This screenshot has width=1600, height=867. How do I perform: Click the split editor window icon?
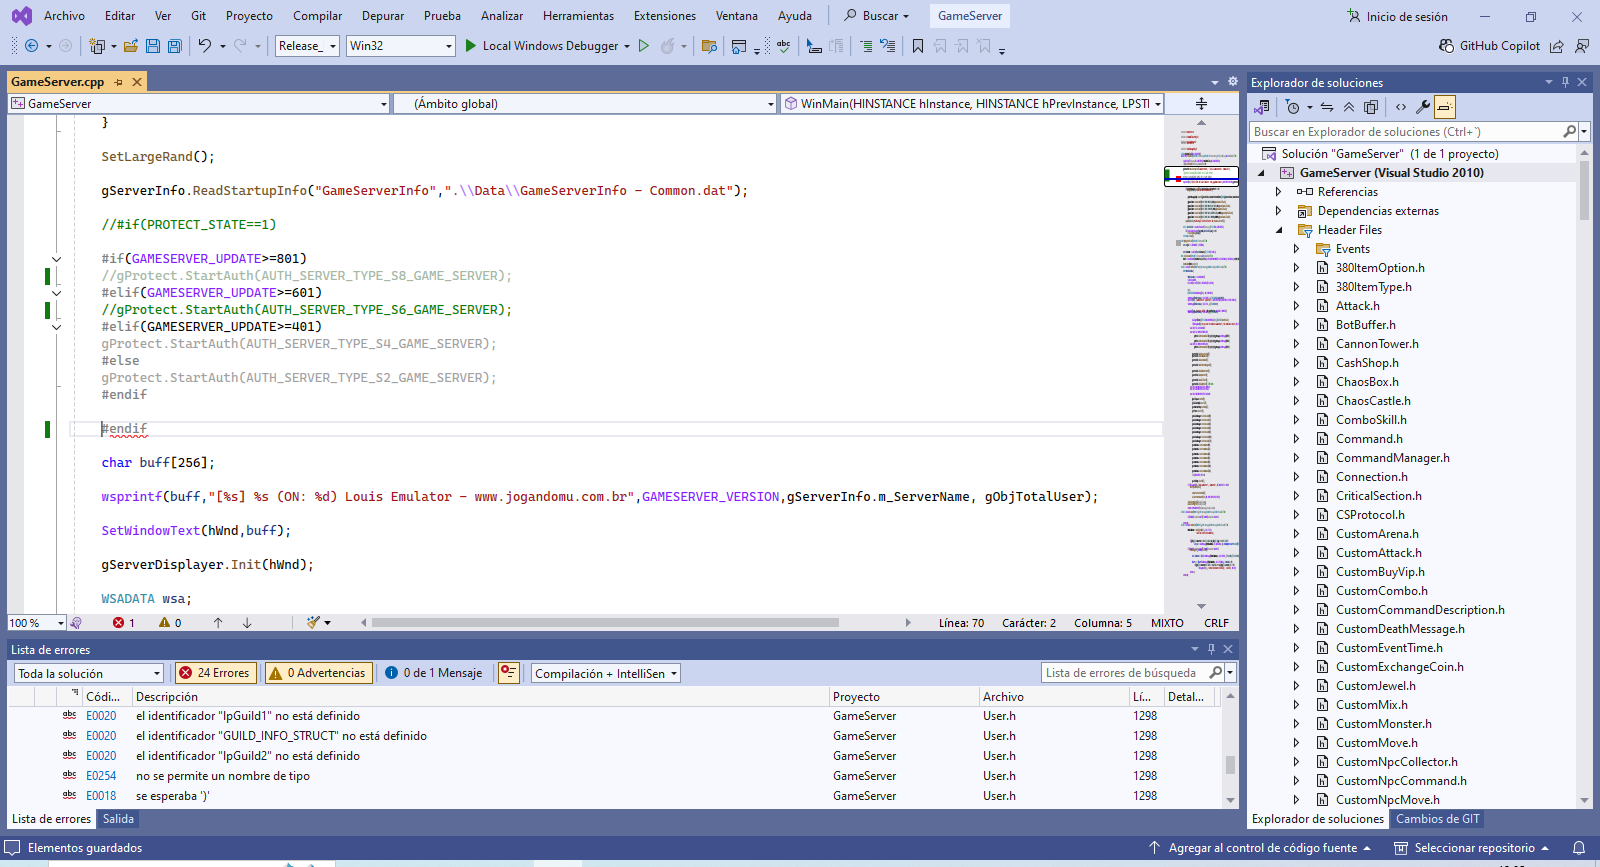pos(1201,104)
